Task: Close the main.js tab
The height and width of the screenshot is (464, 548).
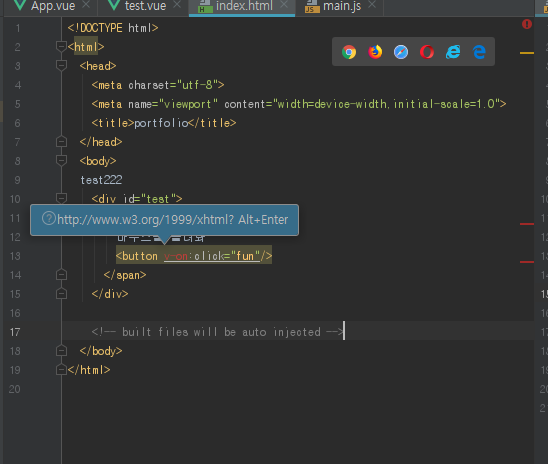Action: [372, 5]
